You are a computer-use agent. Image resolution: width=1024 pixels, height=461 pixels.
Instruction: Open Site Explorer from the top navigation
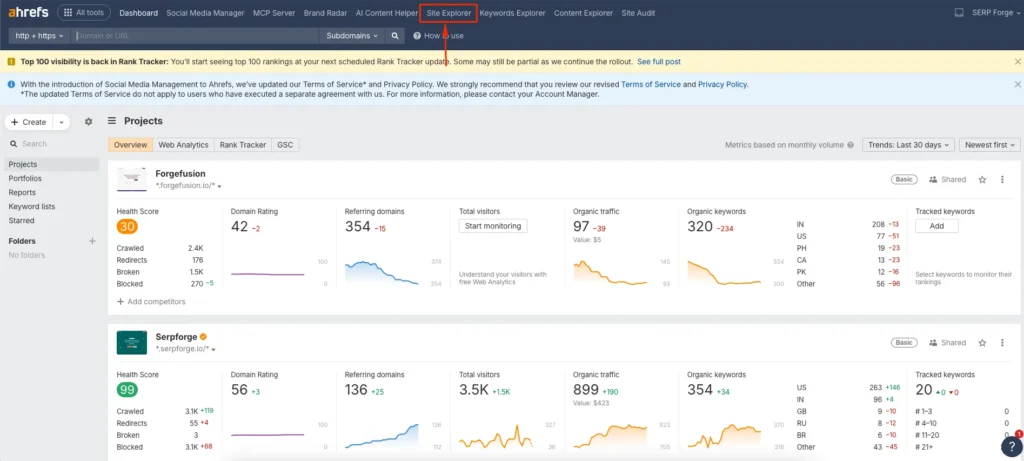447,13
